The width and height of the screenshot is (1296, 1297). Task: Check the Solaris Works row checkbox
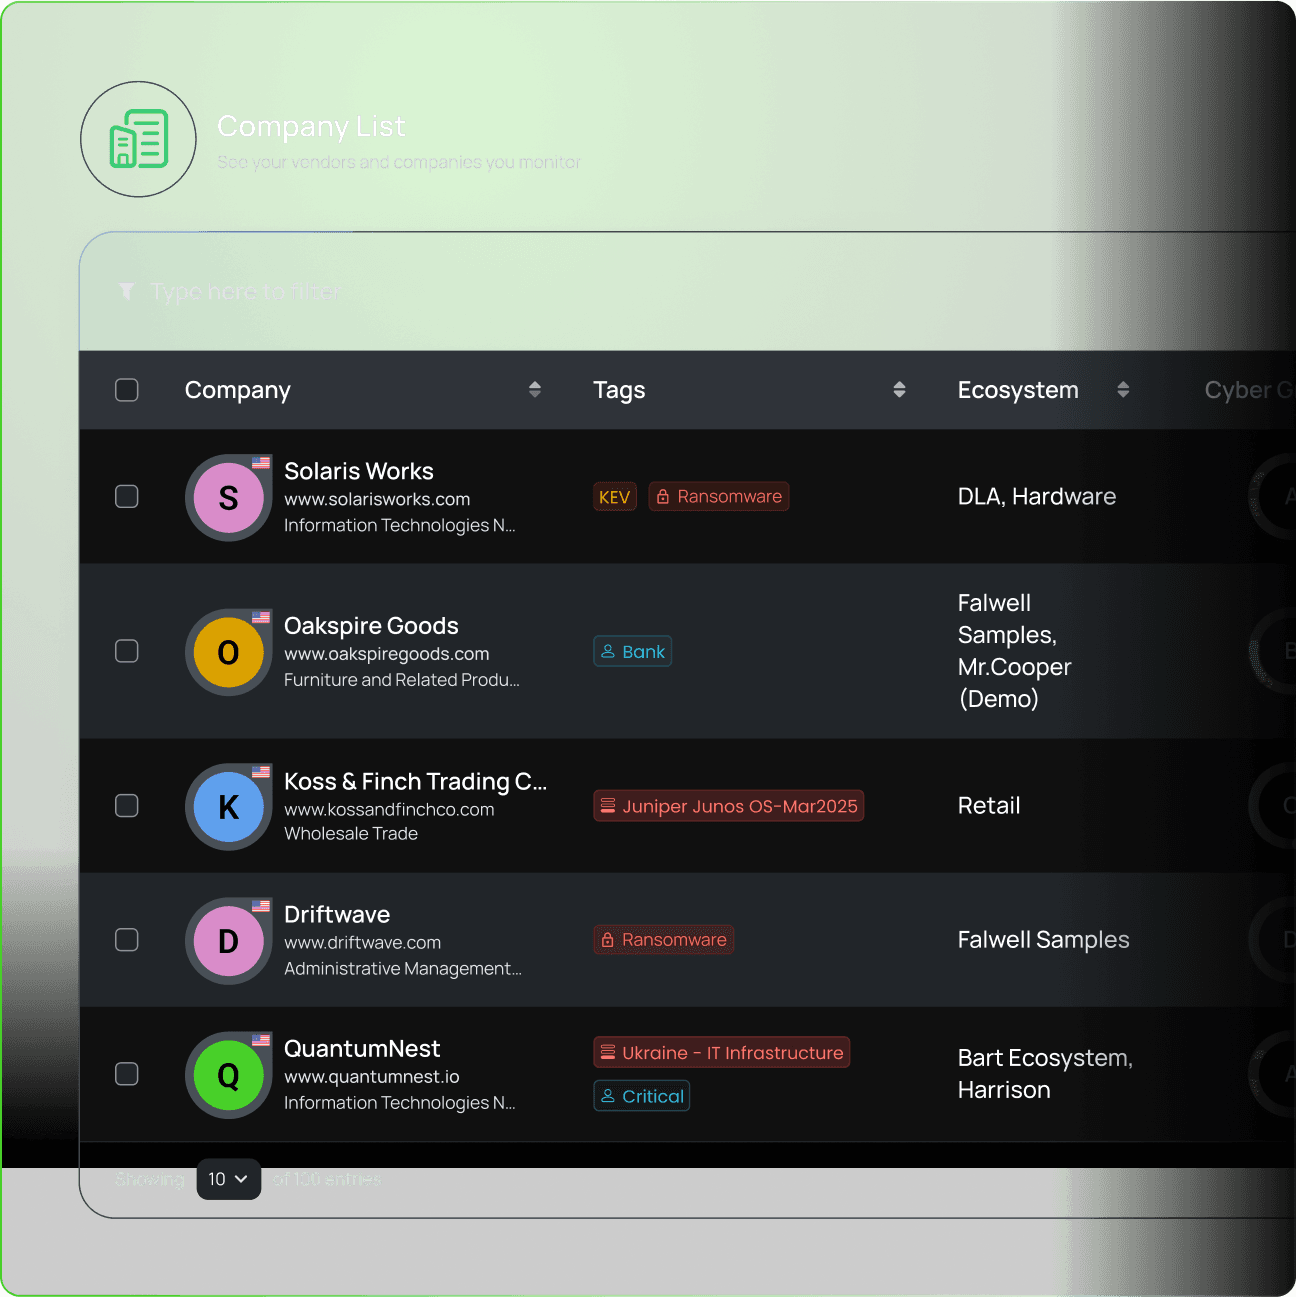tap(127, 496)
